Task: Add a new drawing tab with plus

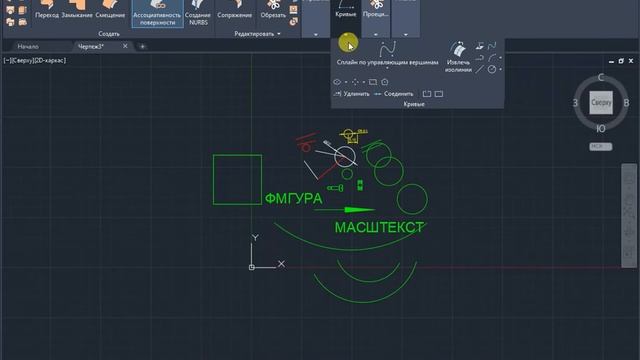Action: tap(142, 47)
